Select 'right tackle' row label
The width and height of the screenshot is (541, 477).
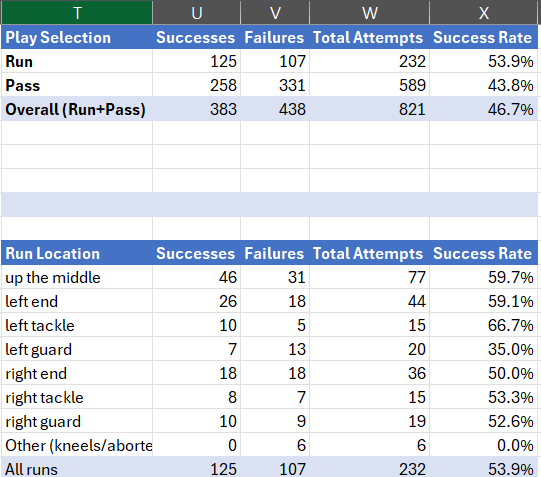77,397
